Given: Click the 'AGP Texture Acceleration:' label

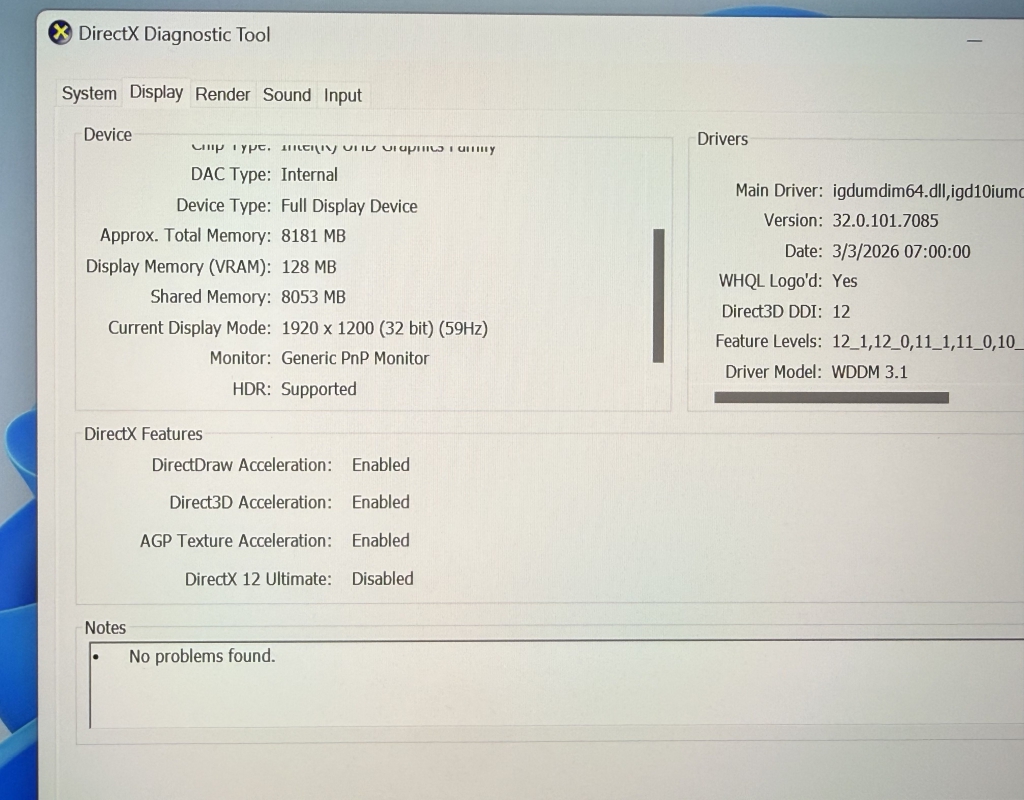Looking at the screenshot, I should point(236,540).
